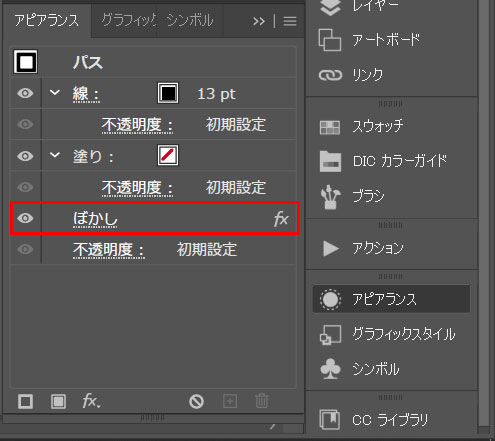Toggle visibility of the 塗り fill
The height and width of the screenshot is (441, 495).
tap(25, 156)
